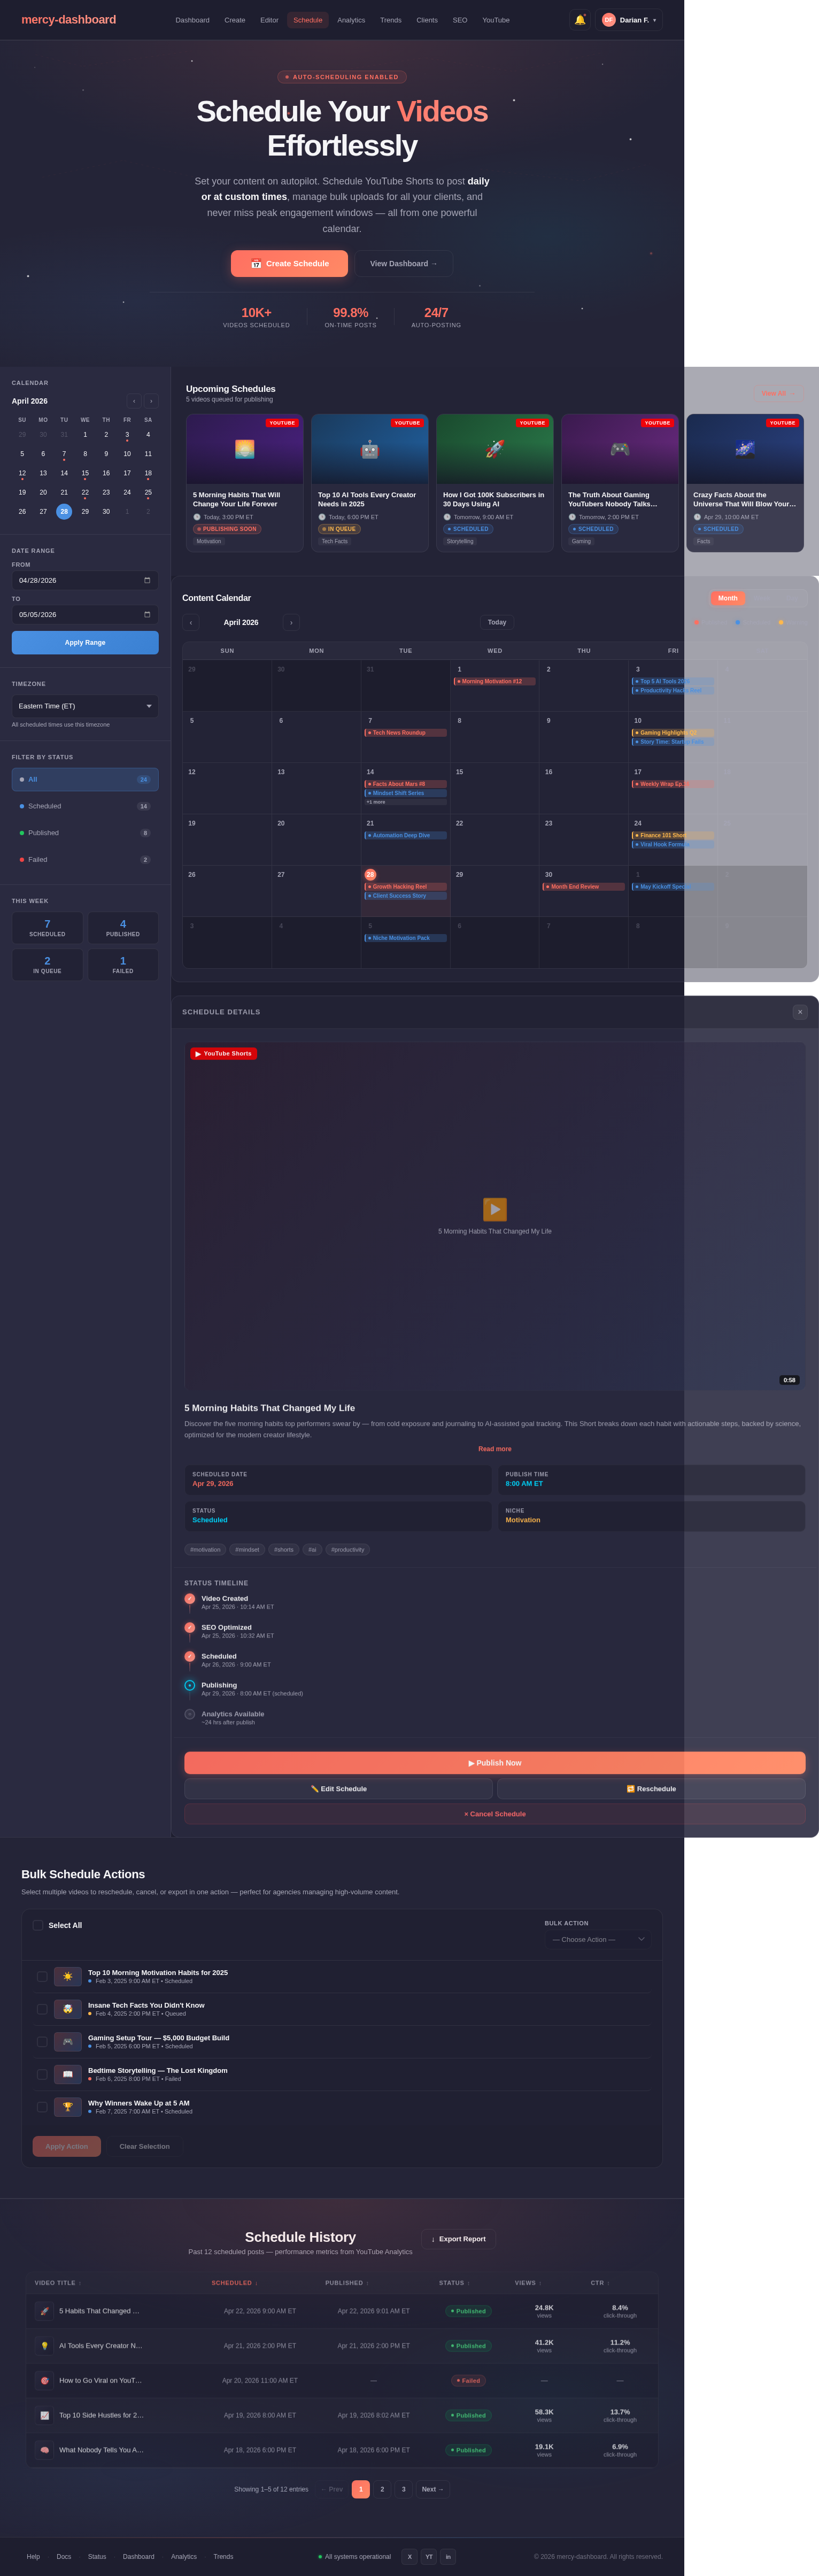
Task: Check Gaming Setup Tour row checkbox
Action: click(x=42, y=2042)
